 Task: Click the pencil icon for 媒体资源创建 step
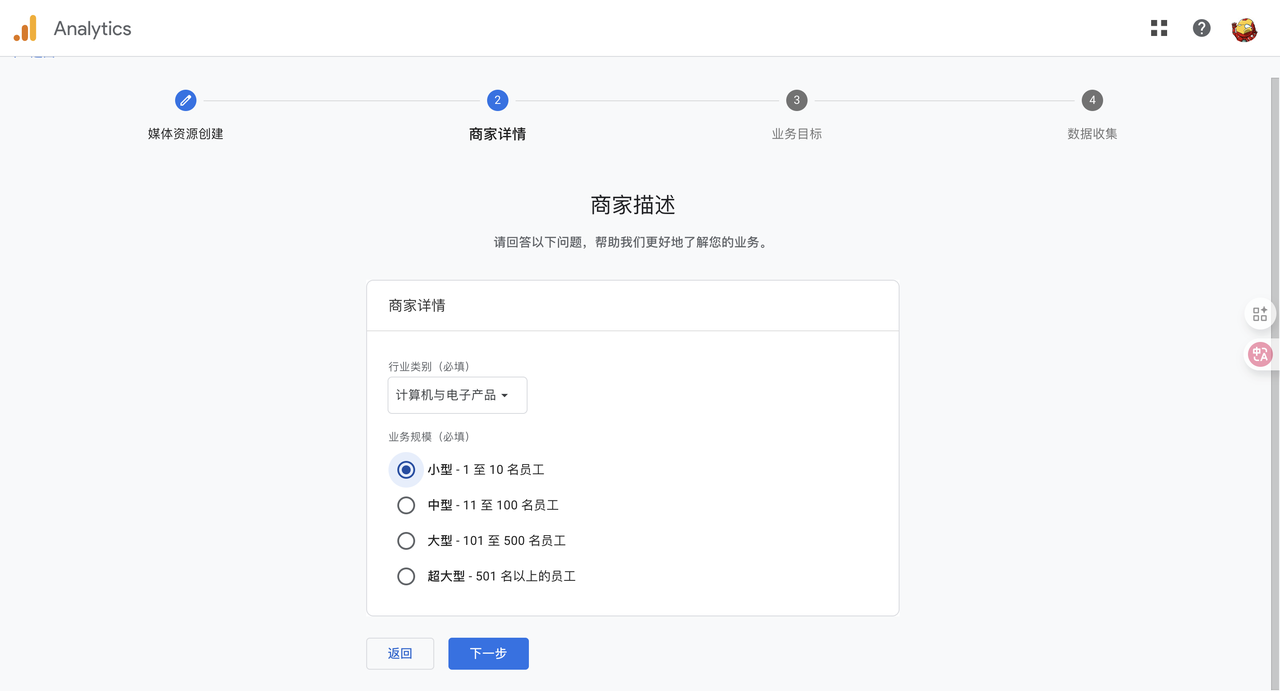coord(186,100)
